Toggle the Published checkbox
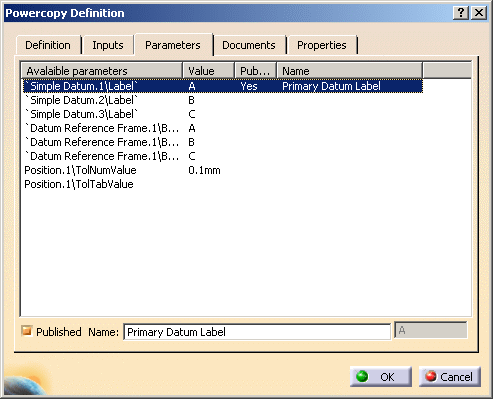 [26, 331]
